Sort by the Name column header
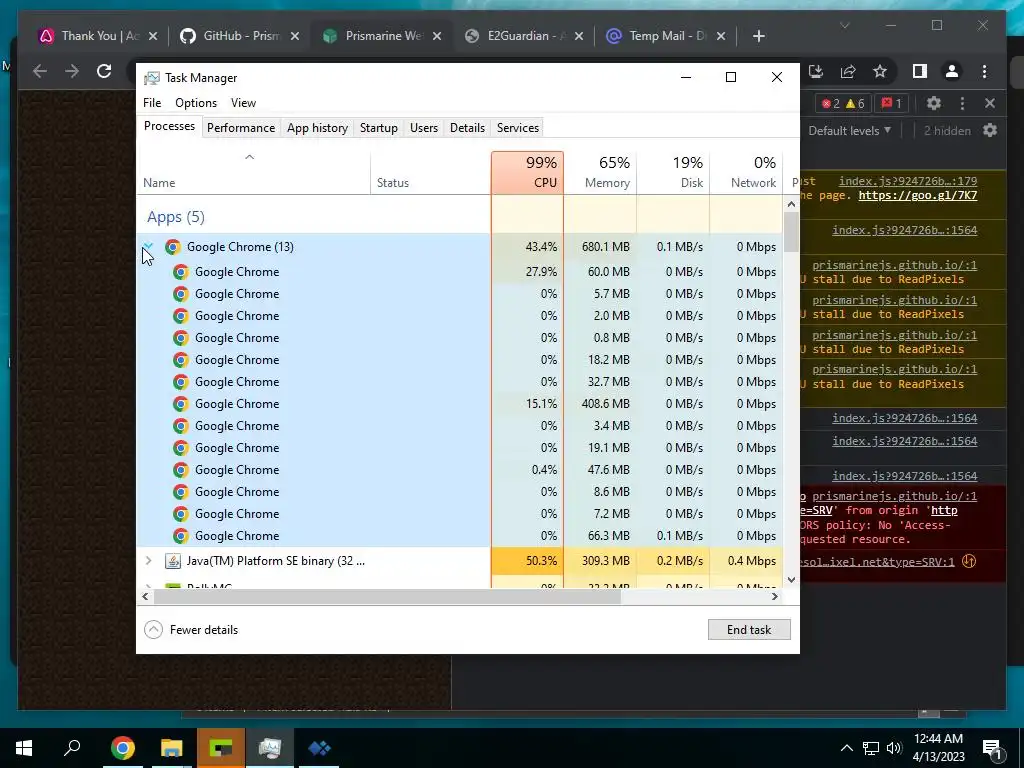The height and width of the screenshot is (768, 1024). [x=253, y=173]
